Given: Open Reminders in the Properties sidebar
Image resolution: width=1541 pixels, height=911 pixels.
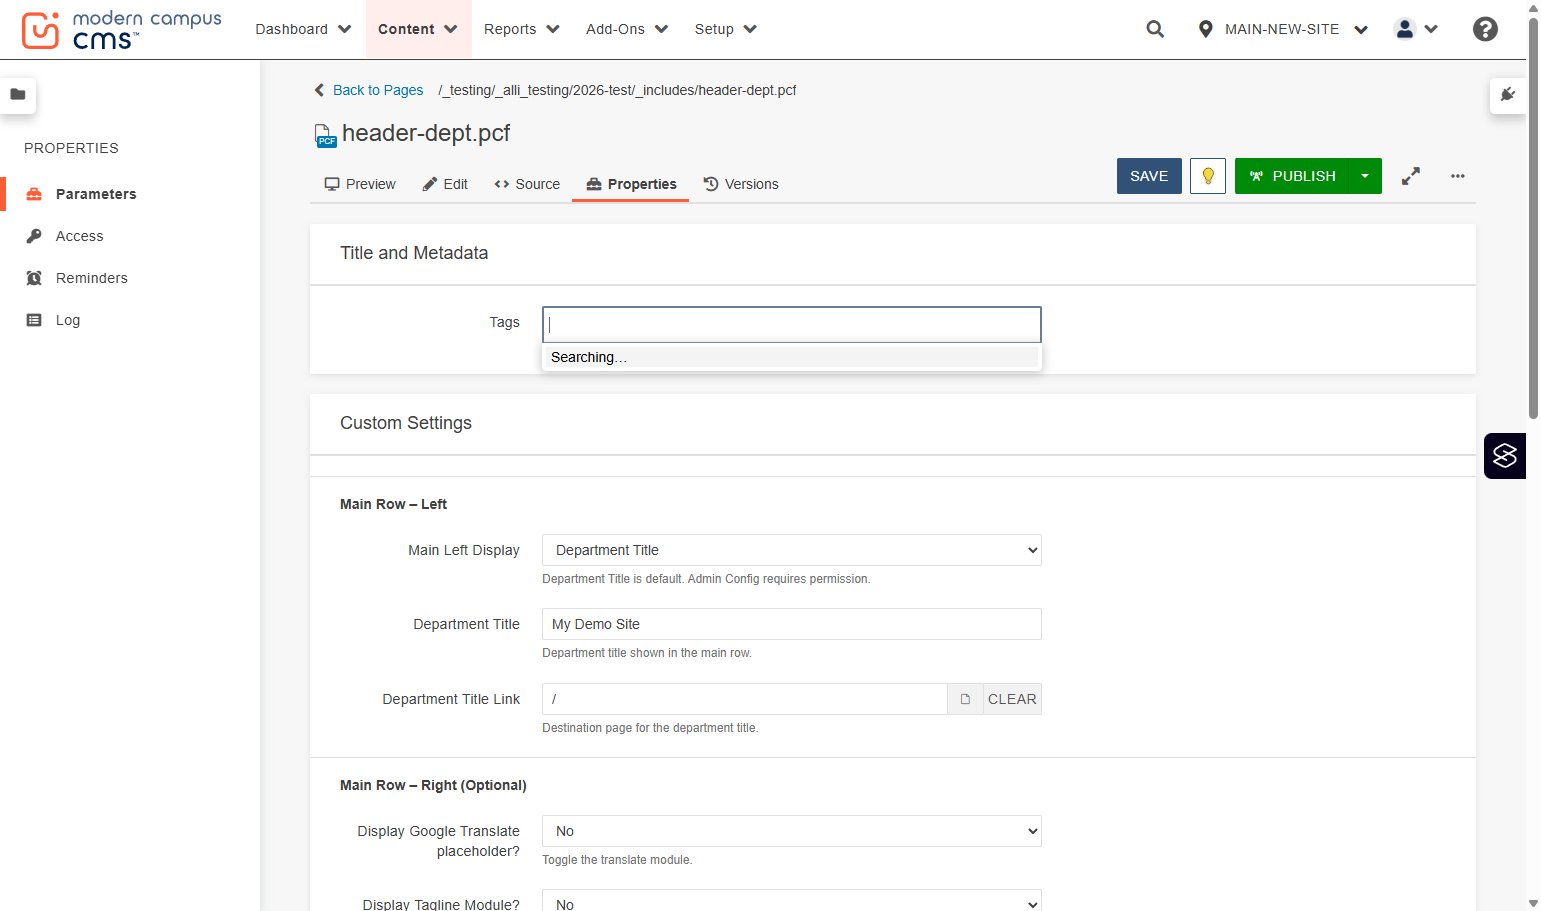Looking at the screenshot, I should click(92, 278).
